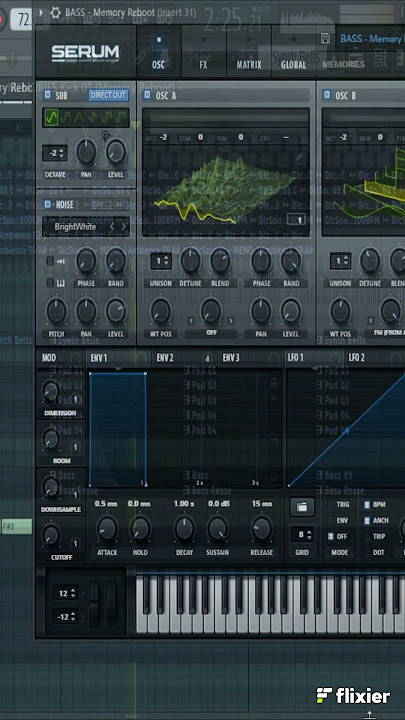This screenshot has width=405, height=720.
Task: Toggle SUB oscillator DIRECT OUT button
Action: [x=108, y=96]
